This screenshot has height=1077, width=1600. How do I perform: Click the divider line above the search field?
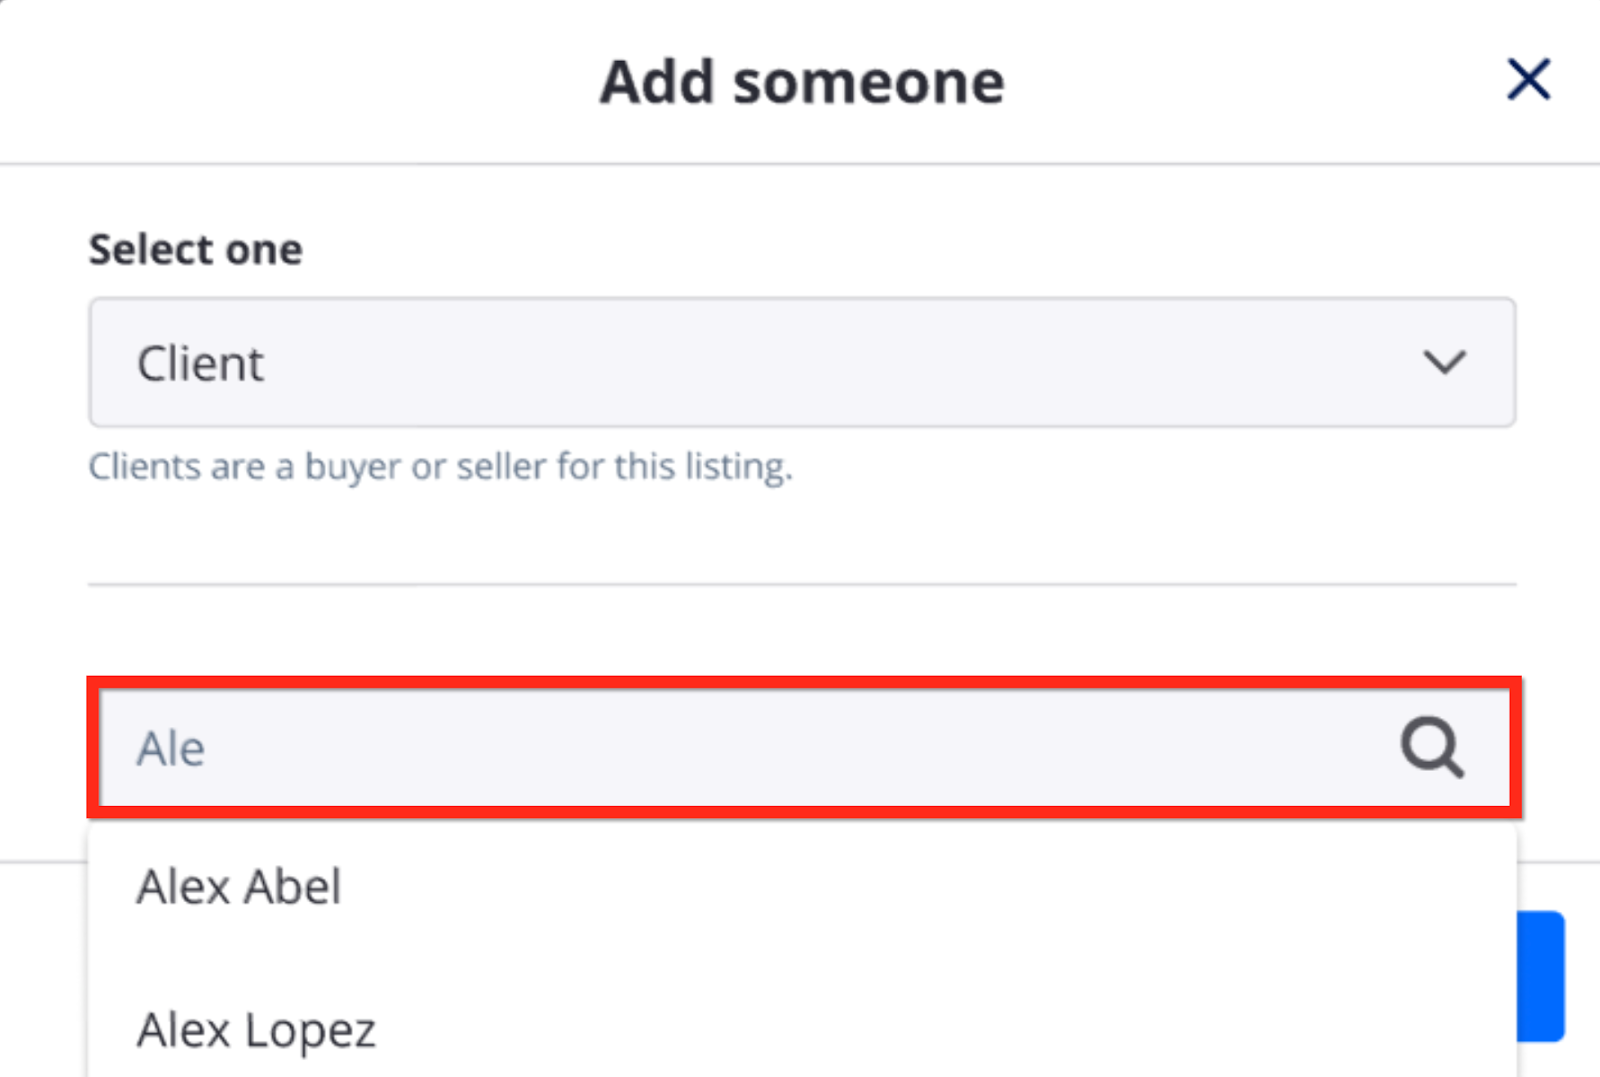pyautogui.click(x=801, y=584)
